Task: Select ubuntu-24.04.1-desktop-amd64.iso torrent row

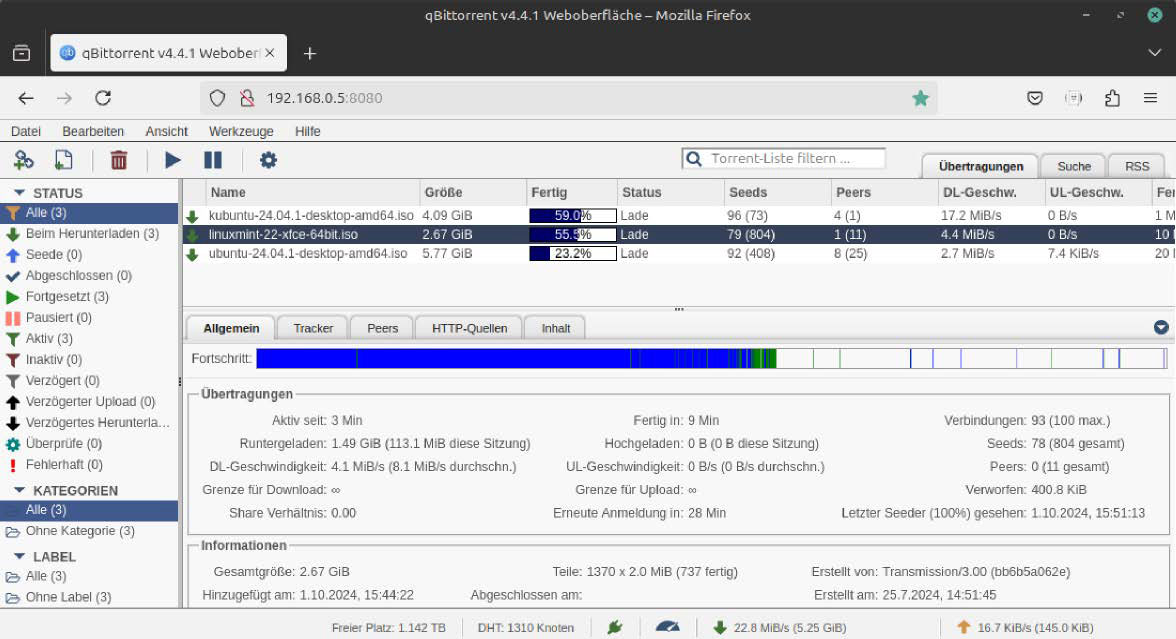Action: (680, 254)
